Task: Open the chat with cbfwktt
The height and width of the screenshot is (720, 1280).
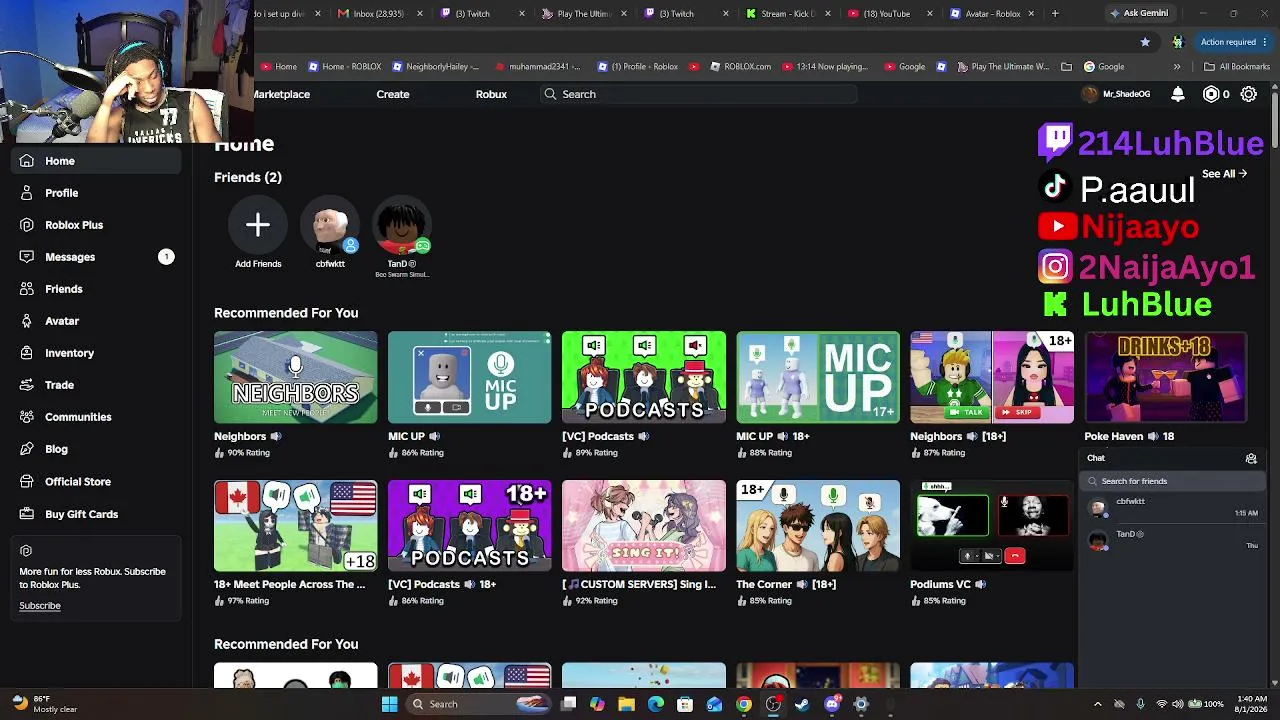Action: (1172, 508)
